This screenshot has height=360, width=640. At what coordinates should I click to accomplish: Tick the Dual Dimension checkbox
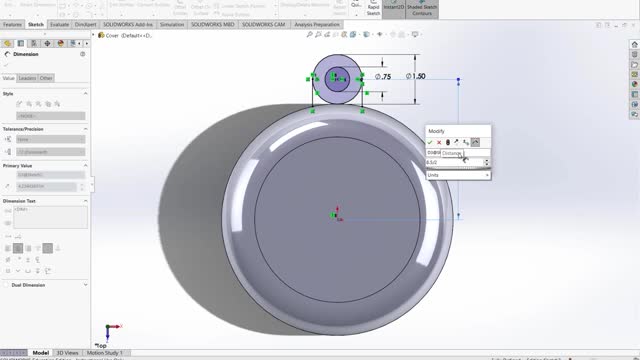pyautogui.click(x=6, y=285)
